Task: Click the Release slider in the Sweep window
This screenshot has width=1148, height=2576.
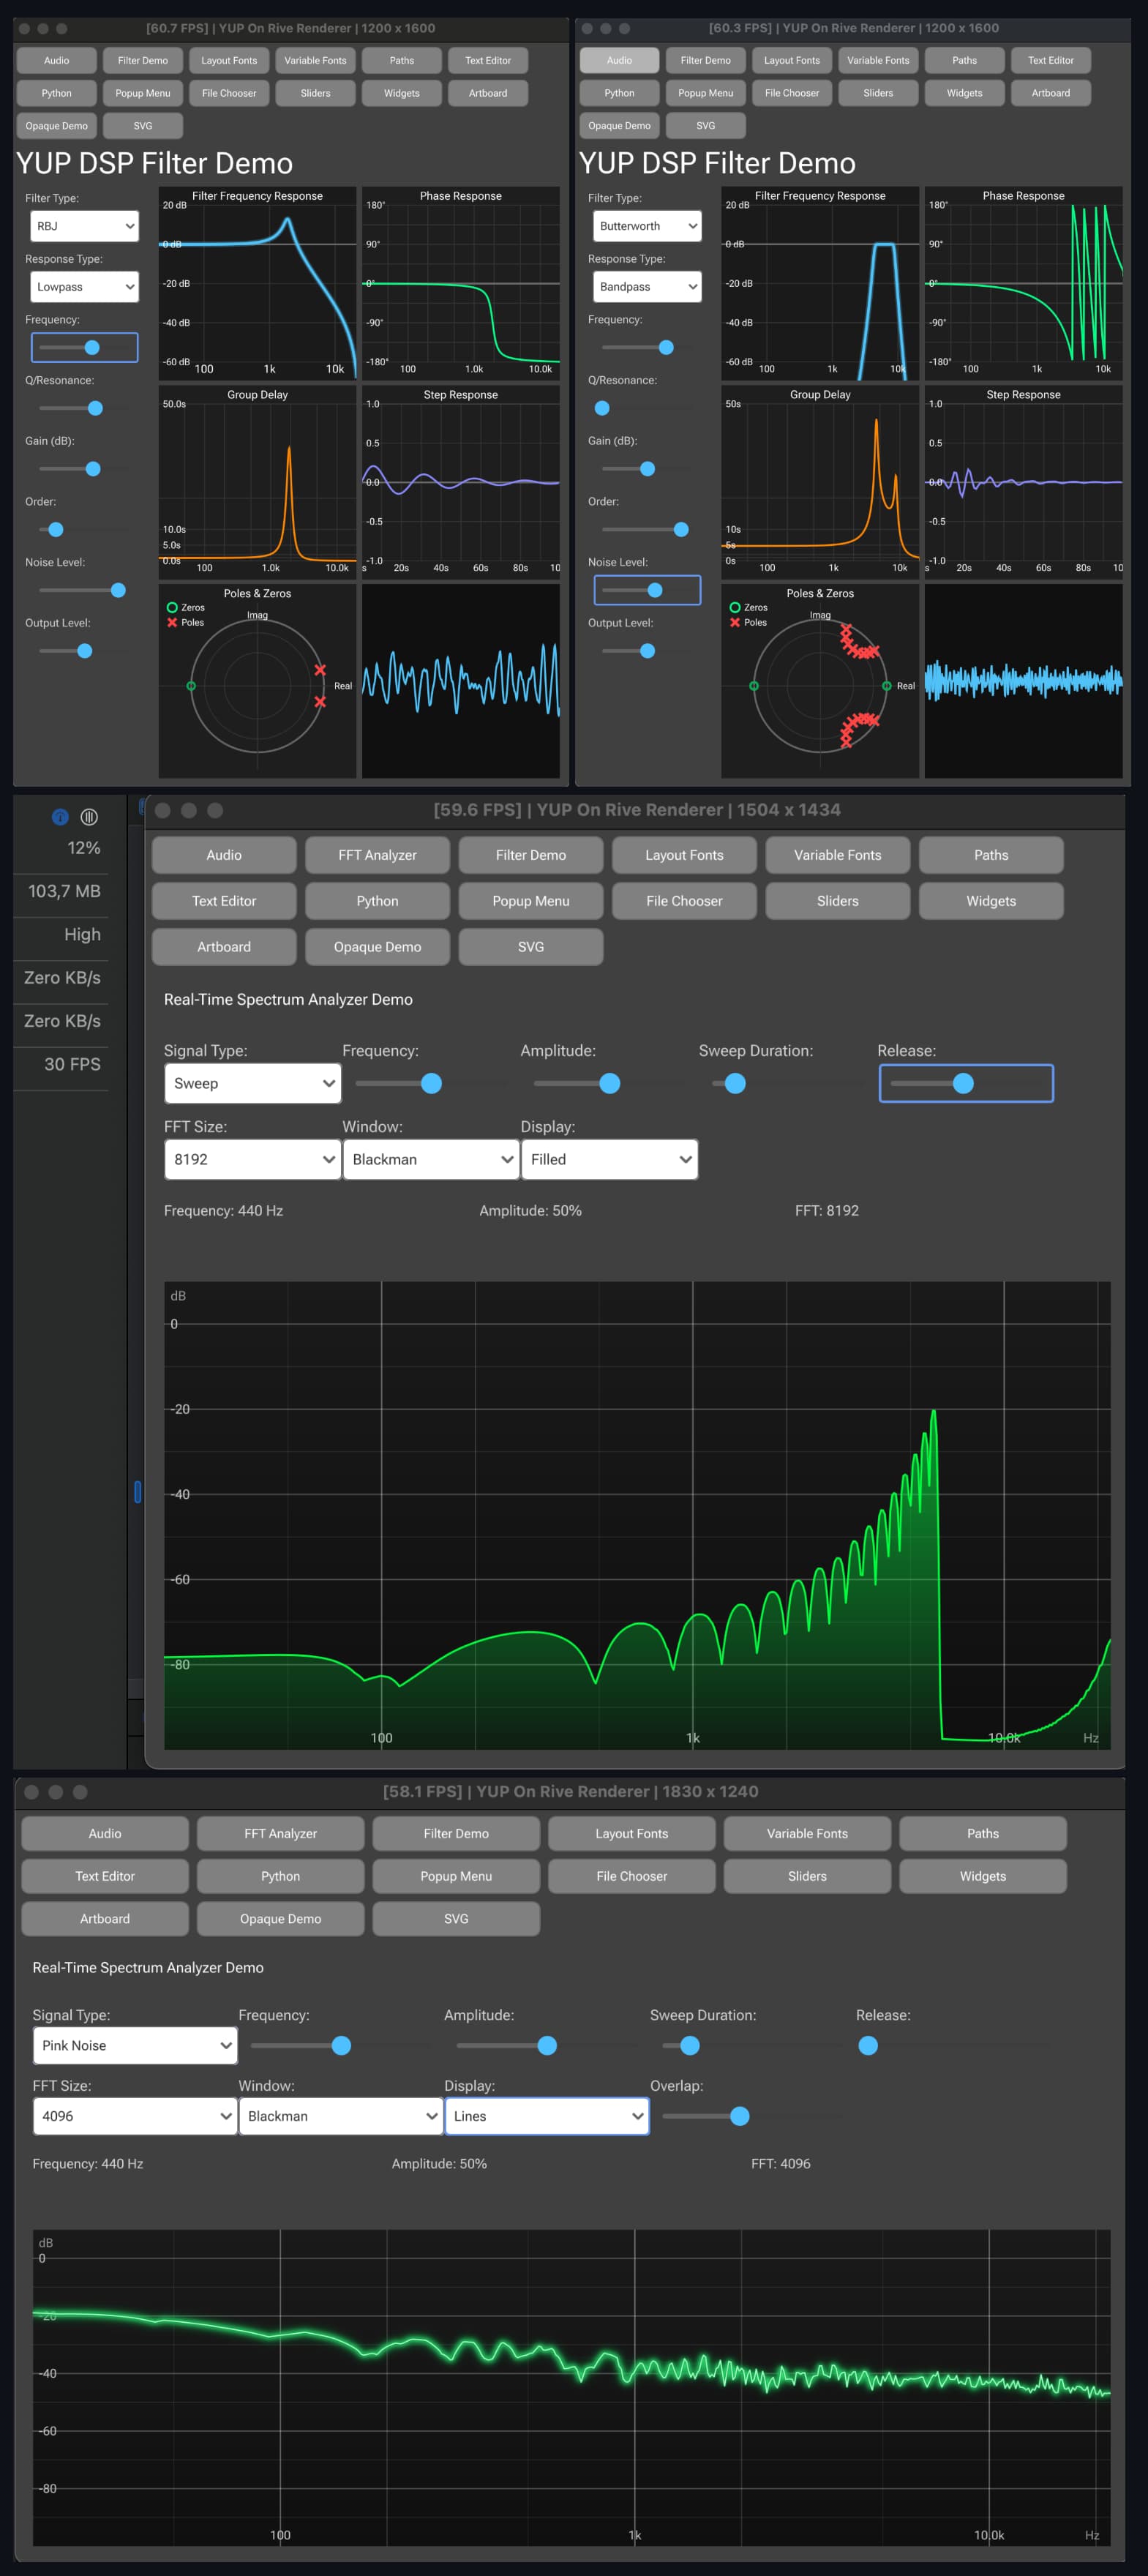Action: 966,1083
